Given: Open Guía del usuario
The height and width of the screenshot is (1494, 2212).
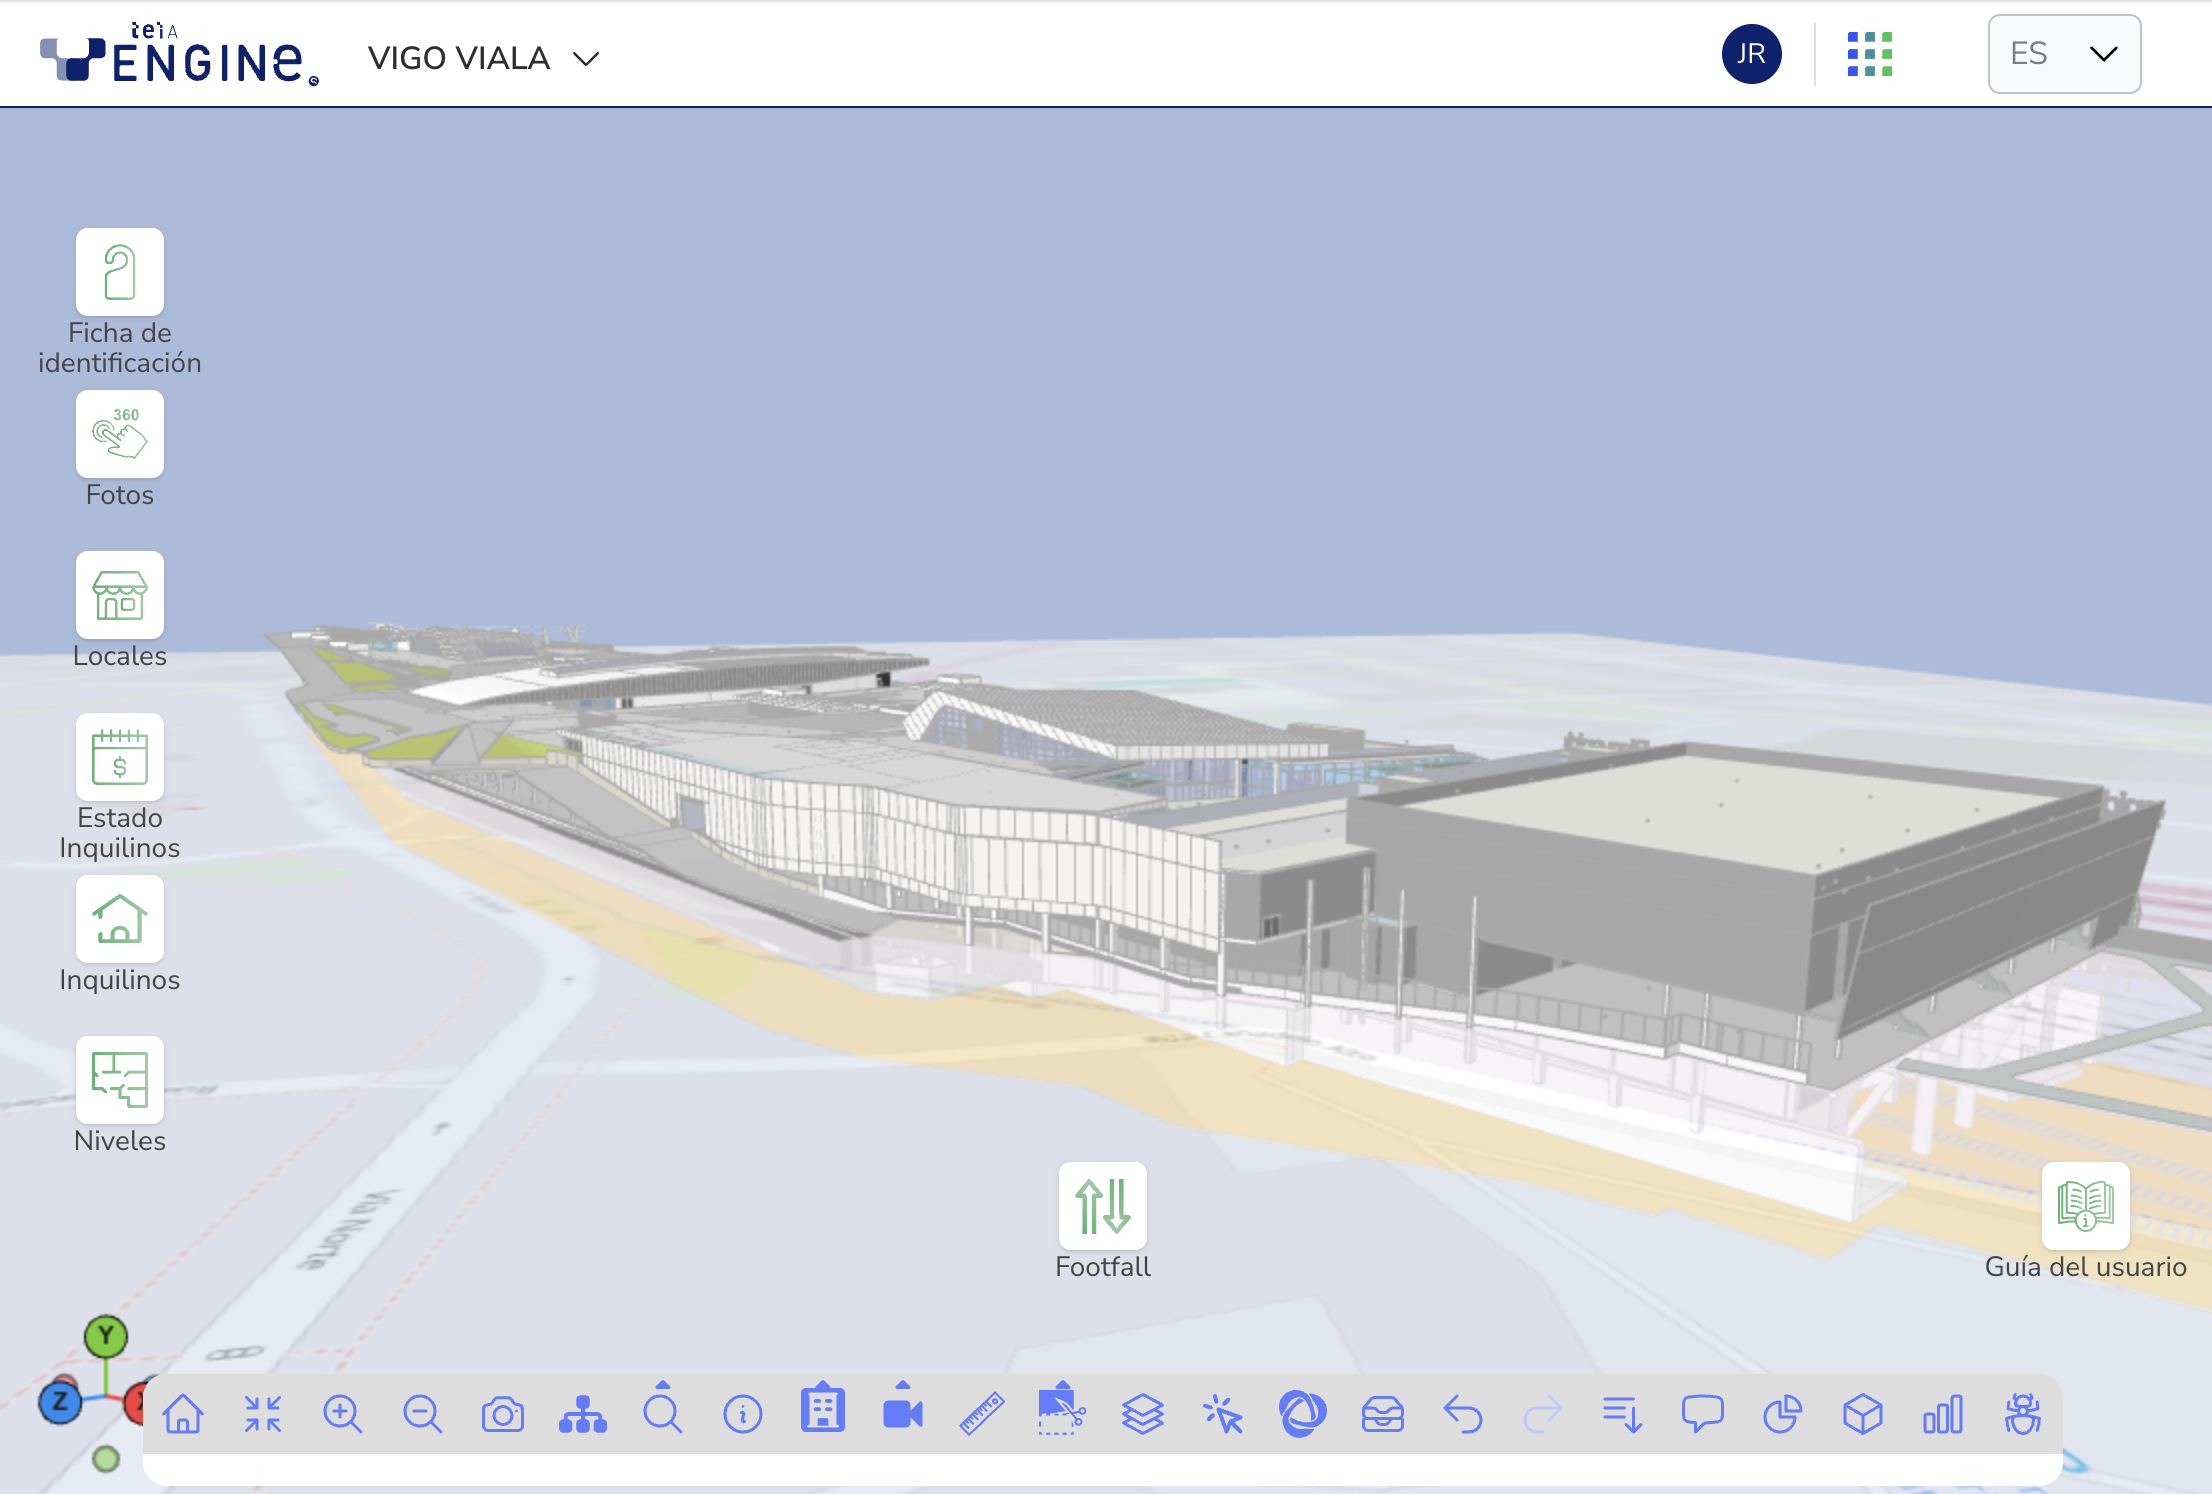Looking at the screenshot, I should pos(2085,1205).
